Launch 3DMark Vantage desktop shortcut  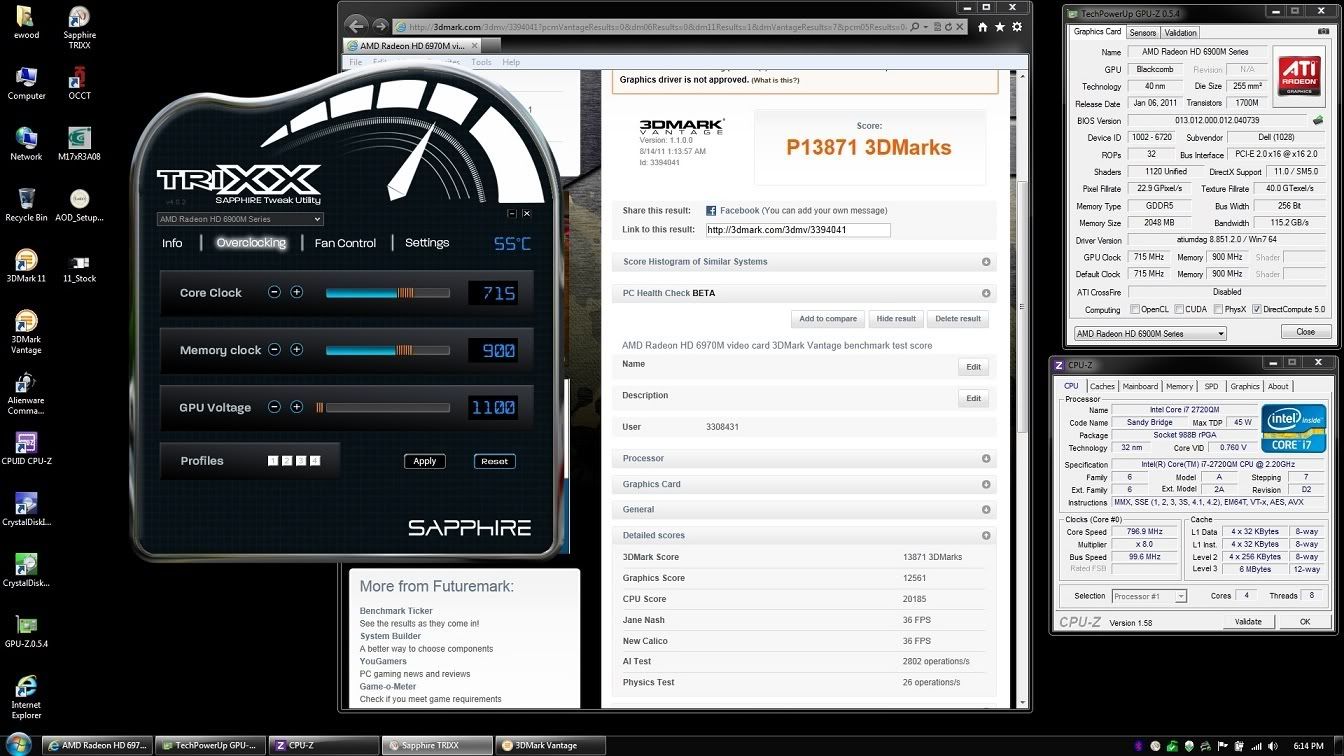pyautogui.click(x=26, y=333)
